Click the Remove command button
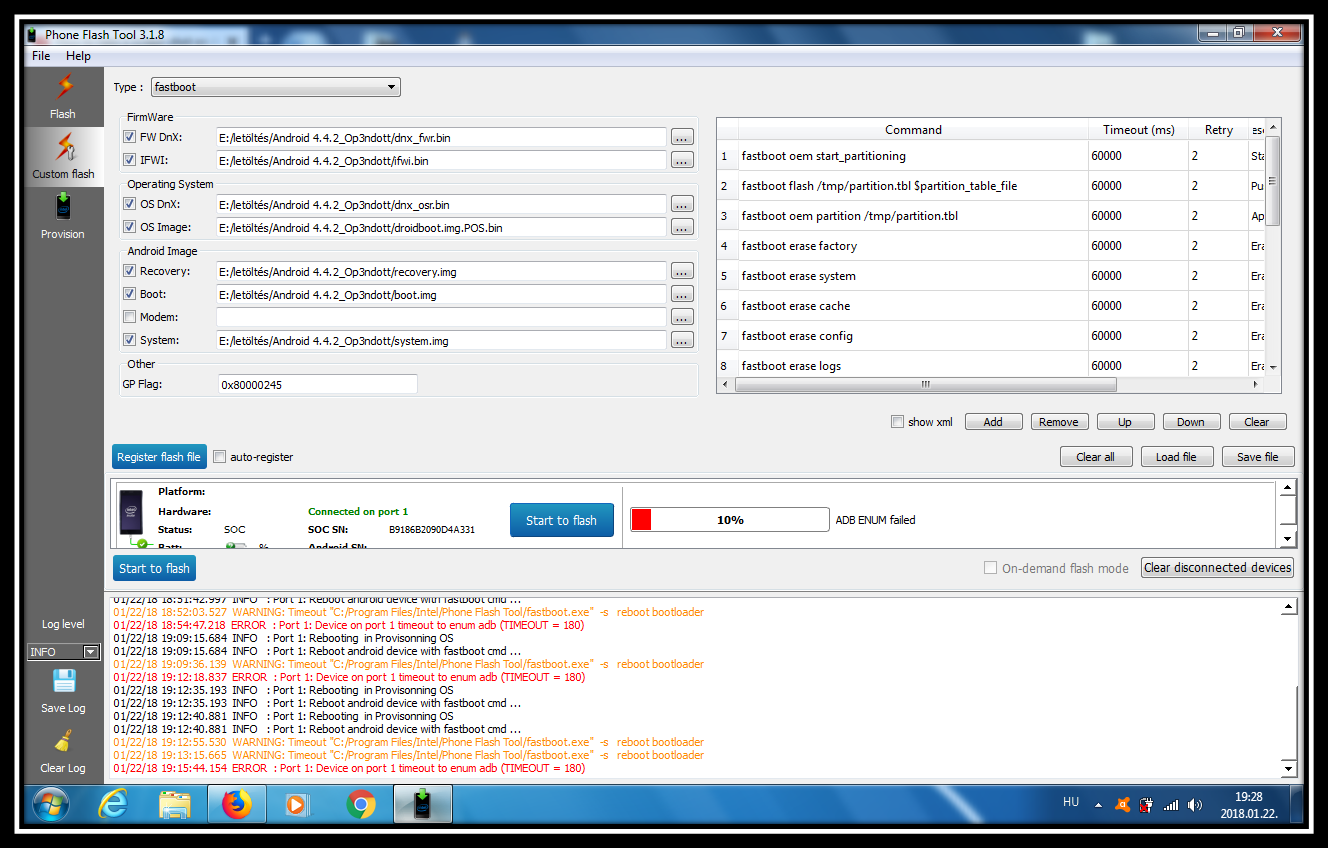The image size is (1328, 848). pos(1059,422)
